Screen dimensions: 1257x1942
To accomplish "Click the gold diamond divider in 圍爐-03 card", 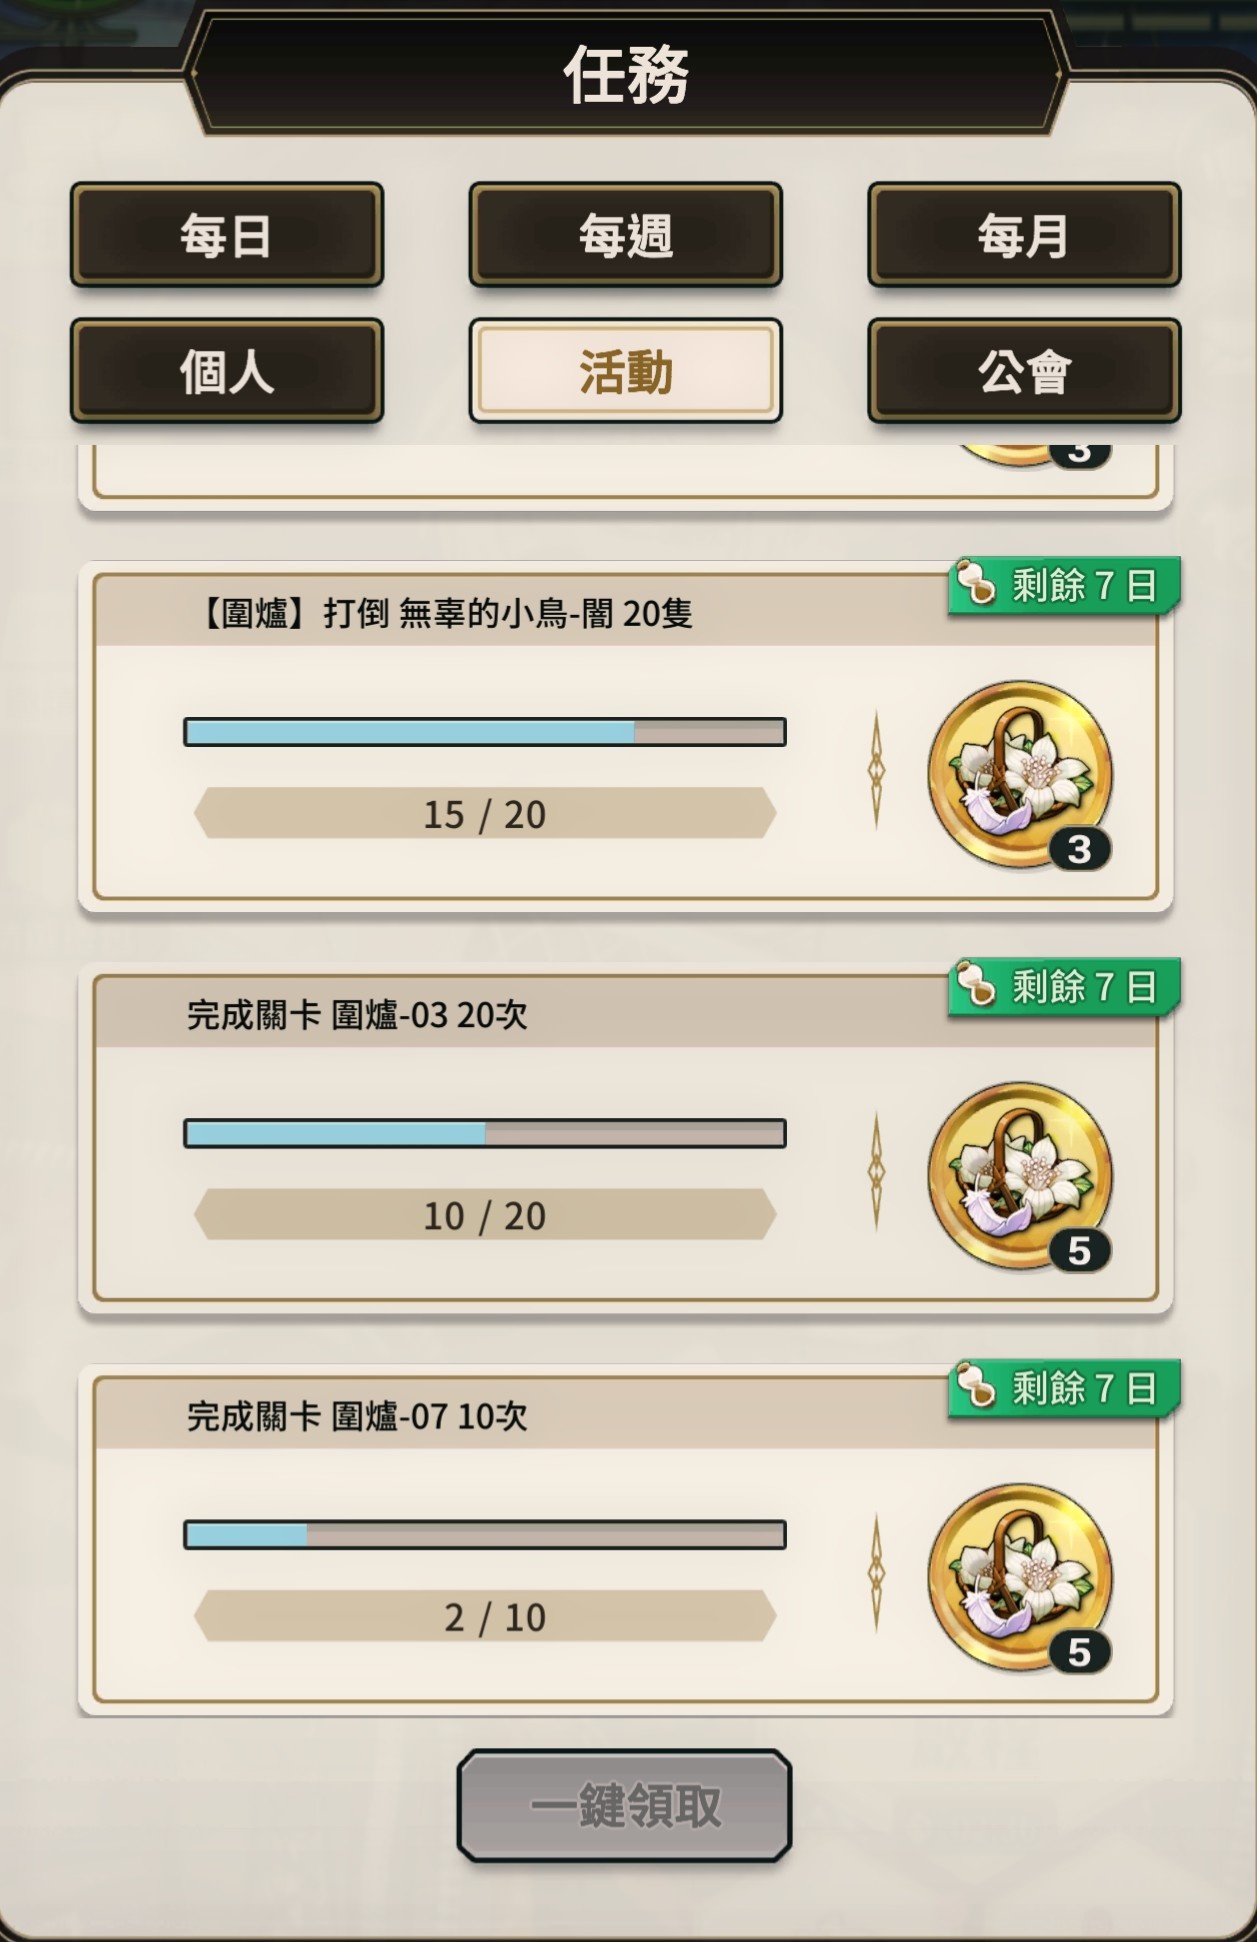I will pos(876,1171).
